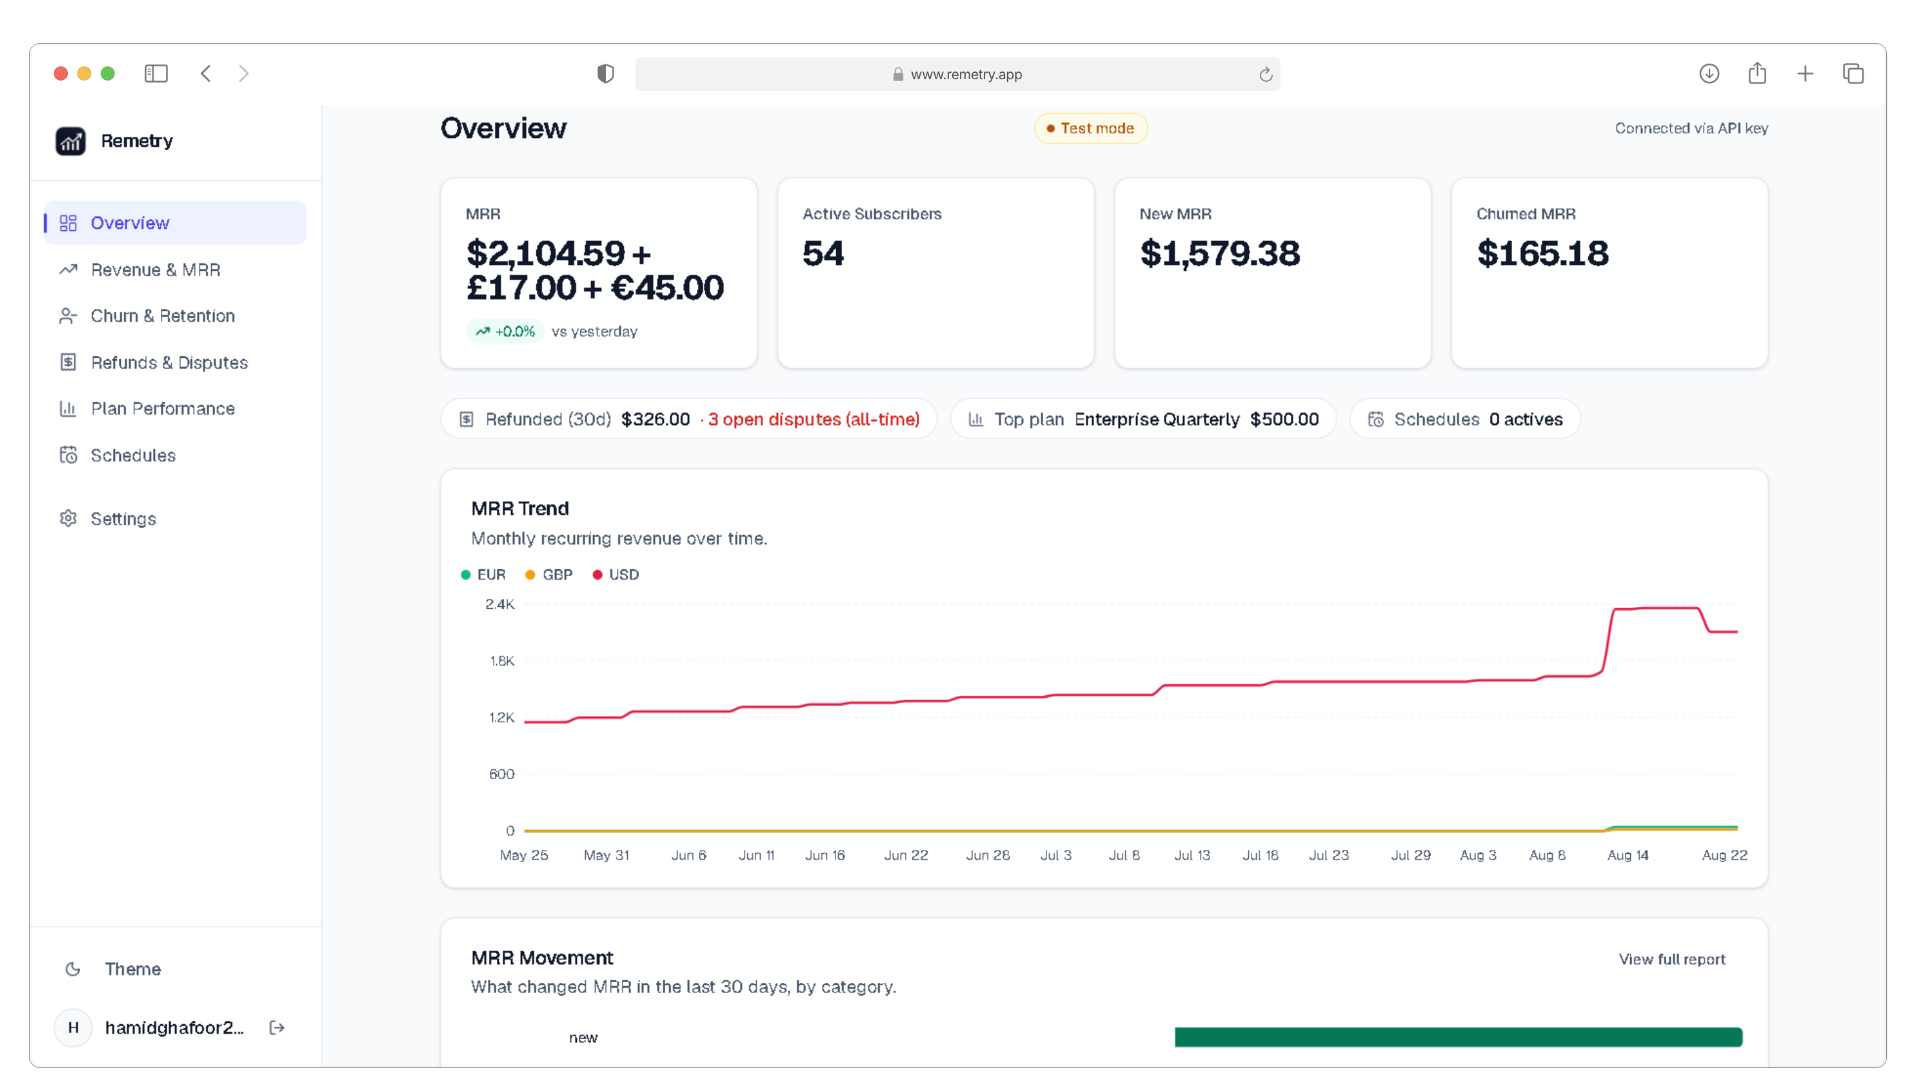Click the Settings gear icon

click(68, 519)
